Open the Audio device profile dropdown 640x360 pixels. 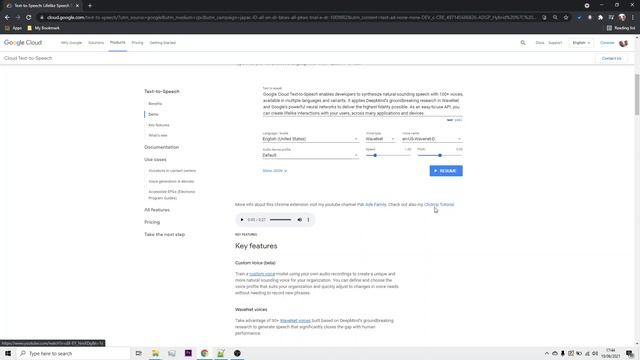point(310,155)
